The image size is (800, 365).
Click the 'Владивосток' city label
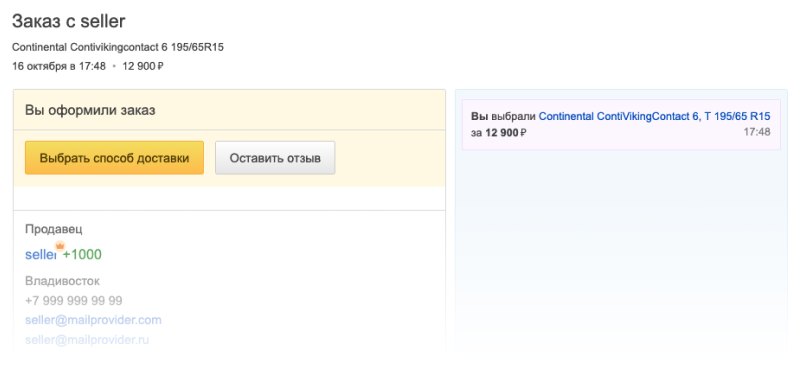pos(62,281)
